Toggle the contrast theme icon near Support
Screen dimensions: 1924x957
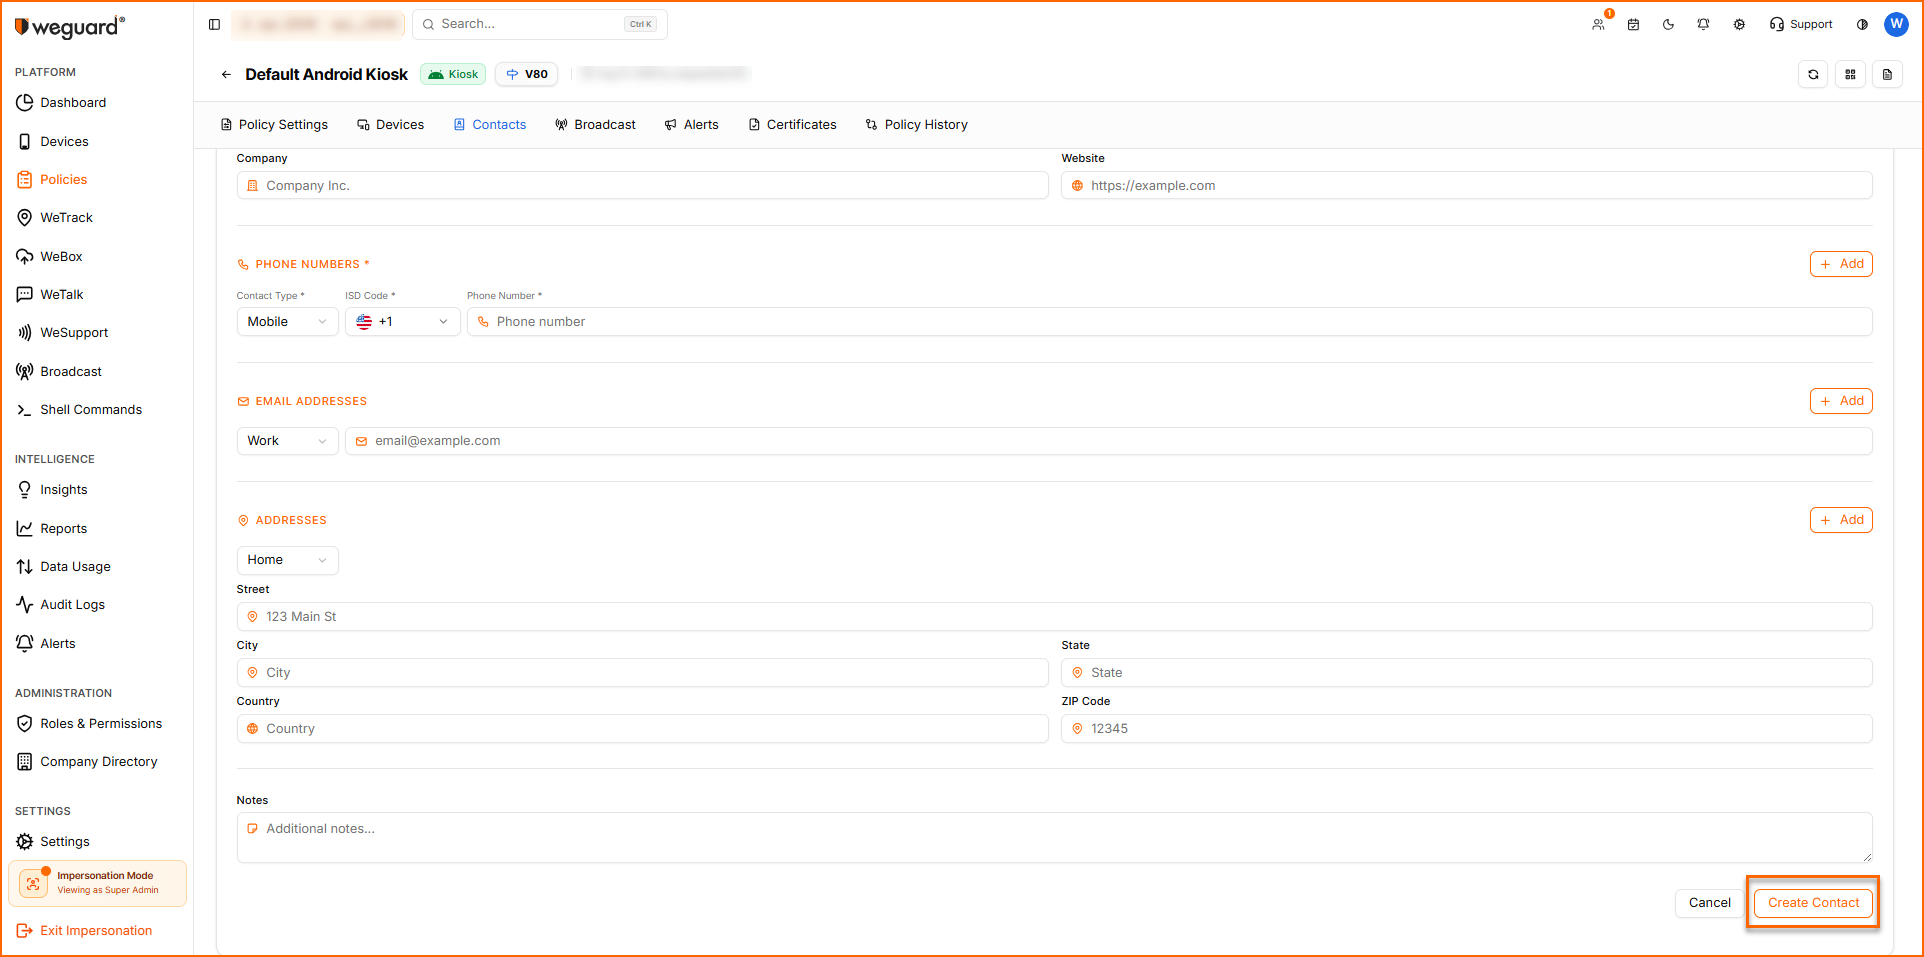tap(1862, 24)
